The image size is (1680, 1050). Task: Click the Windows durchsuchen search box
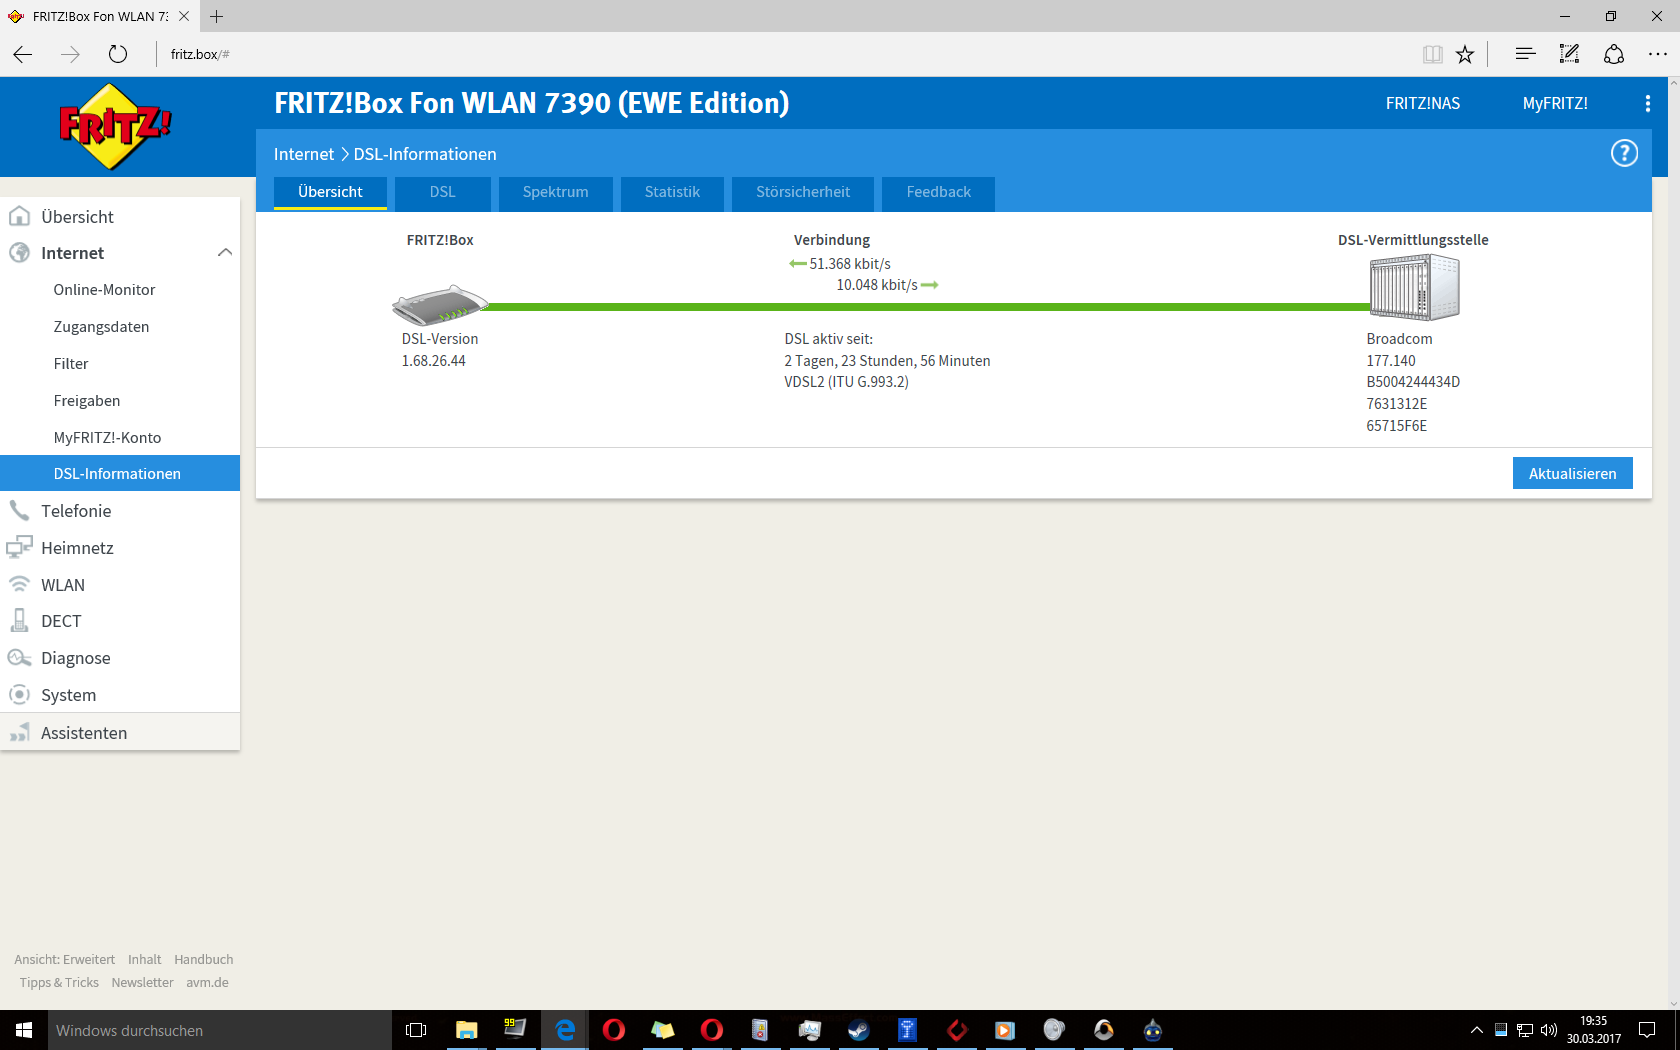[219, 1030]
